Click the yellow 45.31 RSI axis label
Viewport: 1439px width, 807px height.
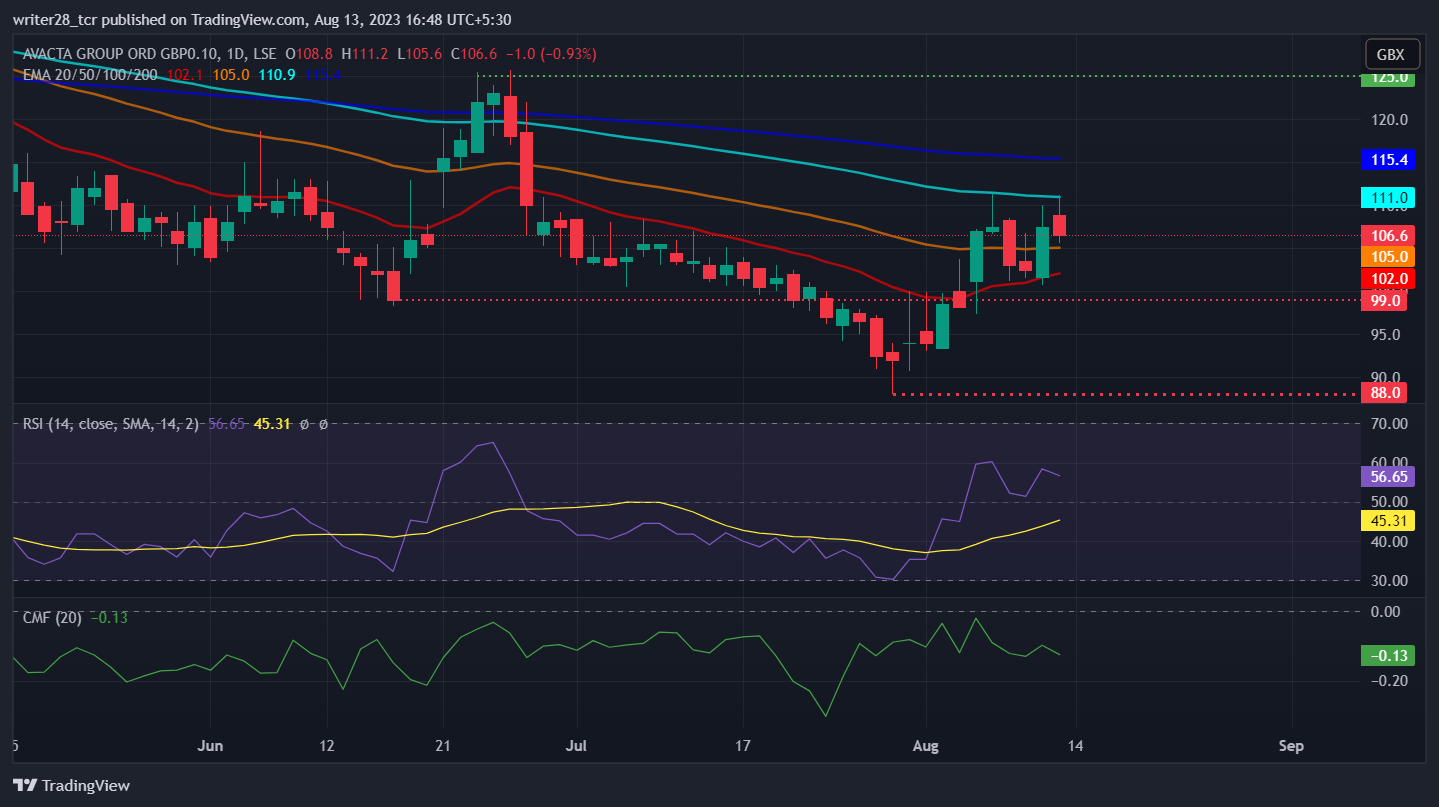(1388, 520)
